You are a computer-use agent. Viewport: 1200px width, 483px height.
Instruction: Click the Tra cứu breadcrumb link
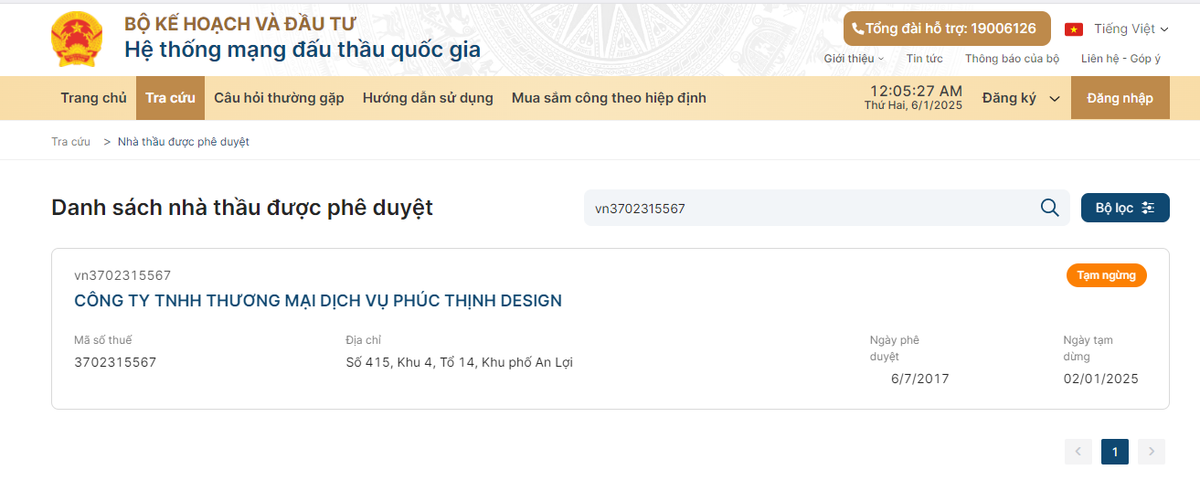pos(71,142)
